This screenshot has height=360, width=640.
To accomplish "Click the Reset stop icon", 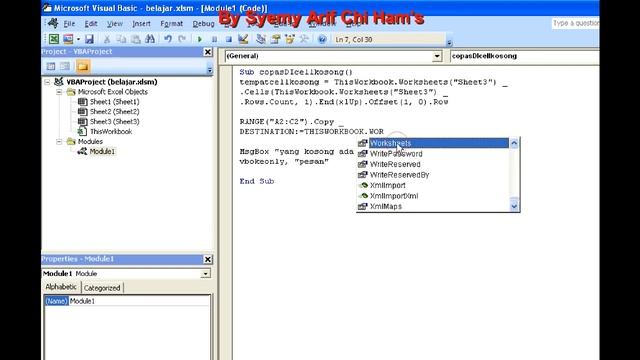I will click(229, 39).
